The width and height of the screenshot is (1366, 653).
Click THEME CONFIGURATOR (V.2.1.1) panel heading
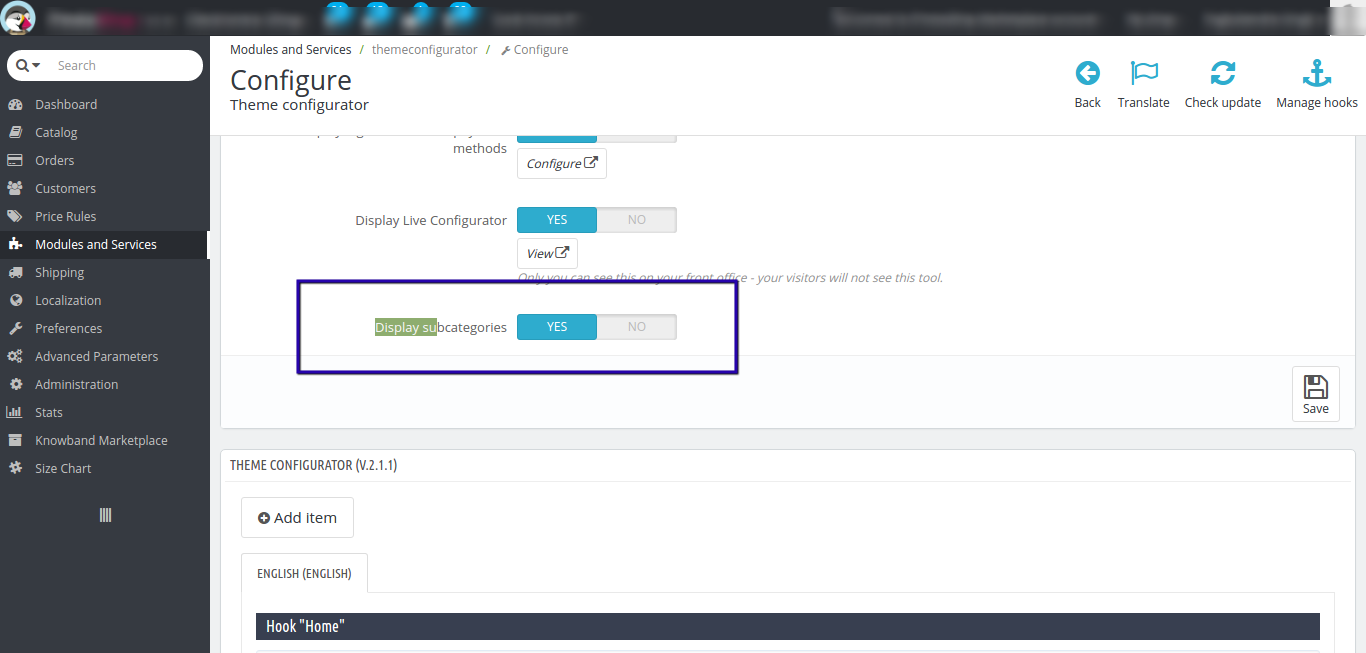coord(313,465)
